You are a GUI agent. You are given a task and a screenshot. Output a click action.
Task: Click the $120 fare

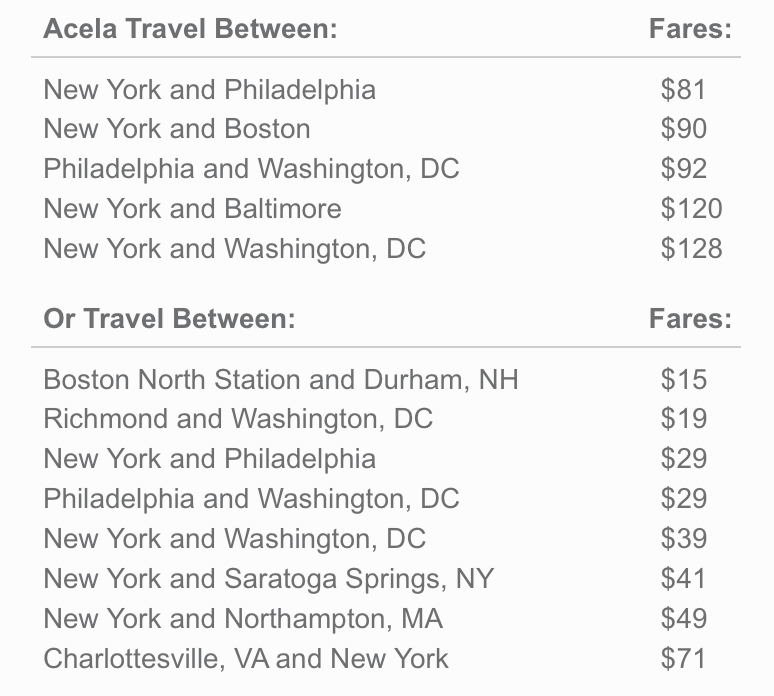coord(691,209)
